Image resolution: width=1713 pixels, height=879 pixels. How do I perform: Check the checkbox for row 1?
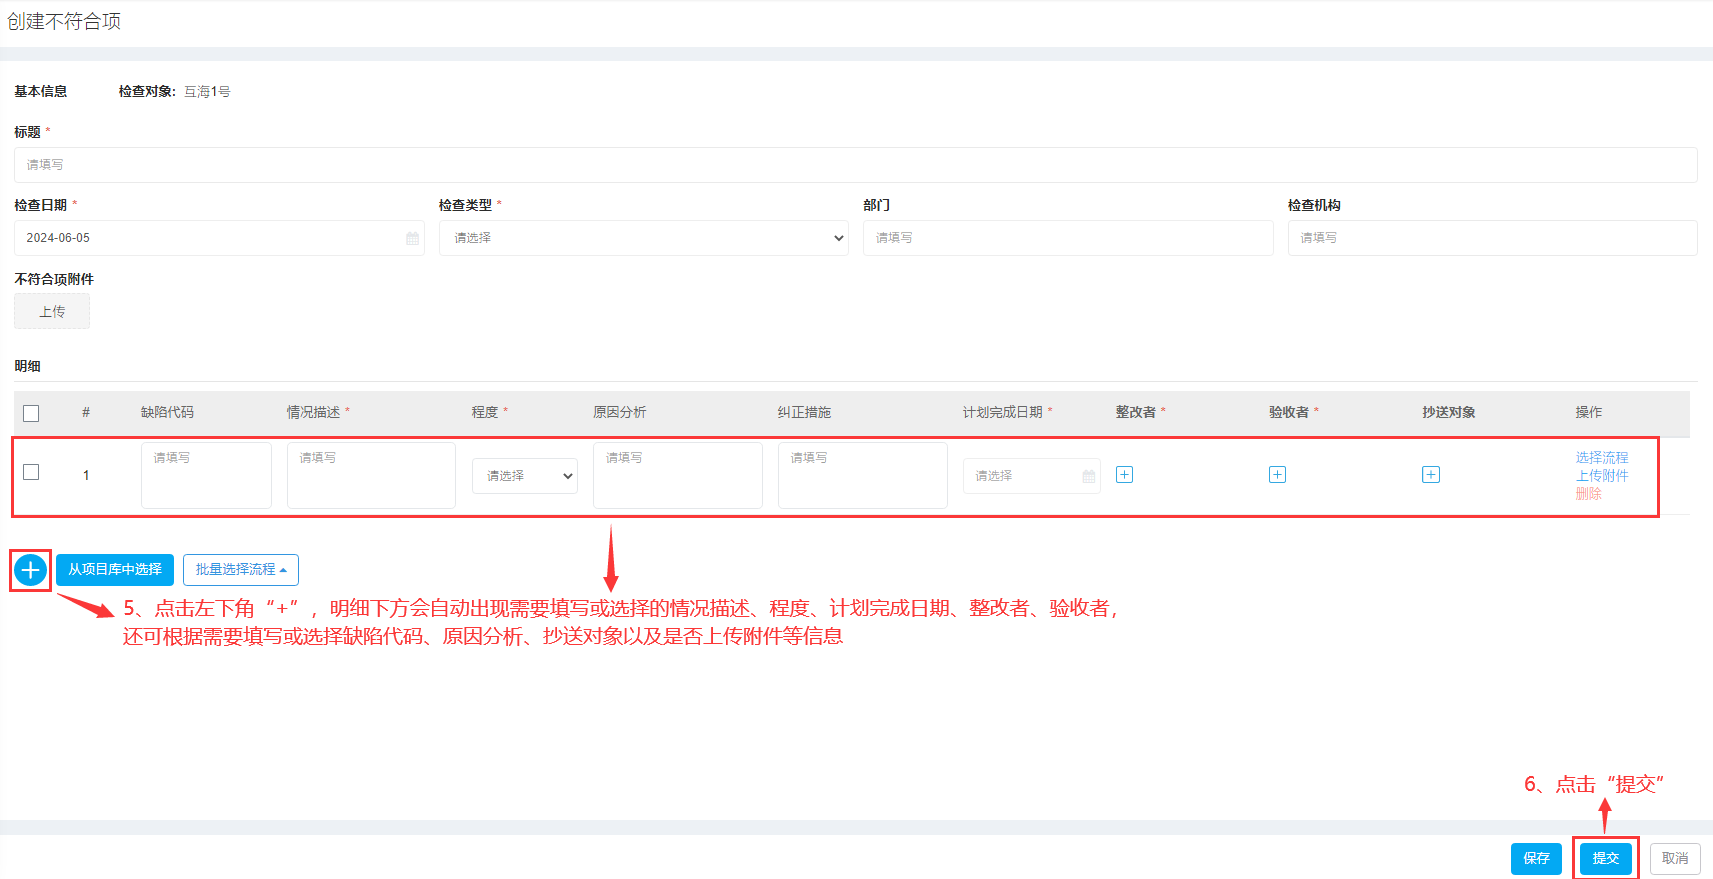coord(31,472)
